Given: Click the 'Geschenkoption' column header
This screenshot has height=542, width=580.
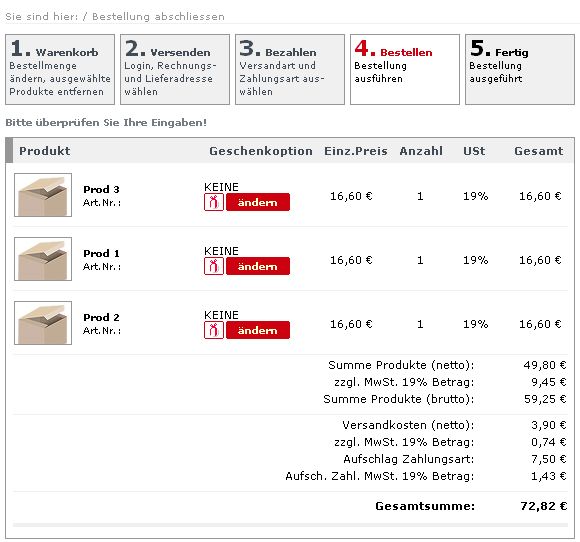Looking at the screenshot, I should click(261, 151).
